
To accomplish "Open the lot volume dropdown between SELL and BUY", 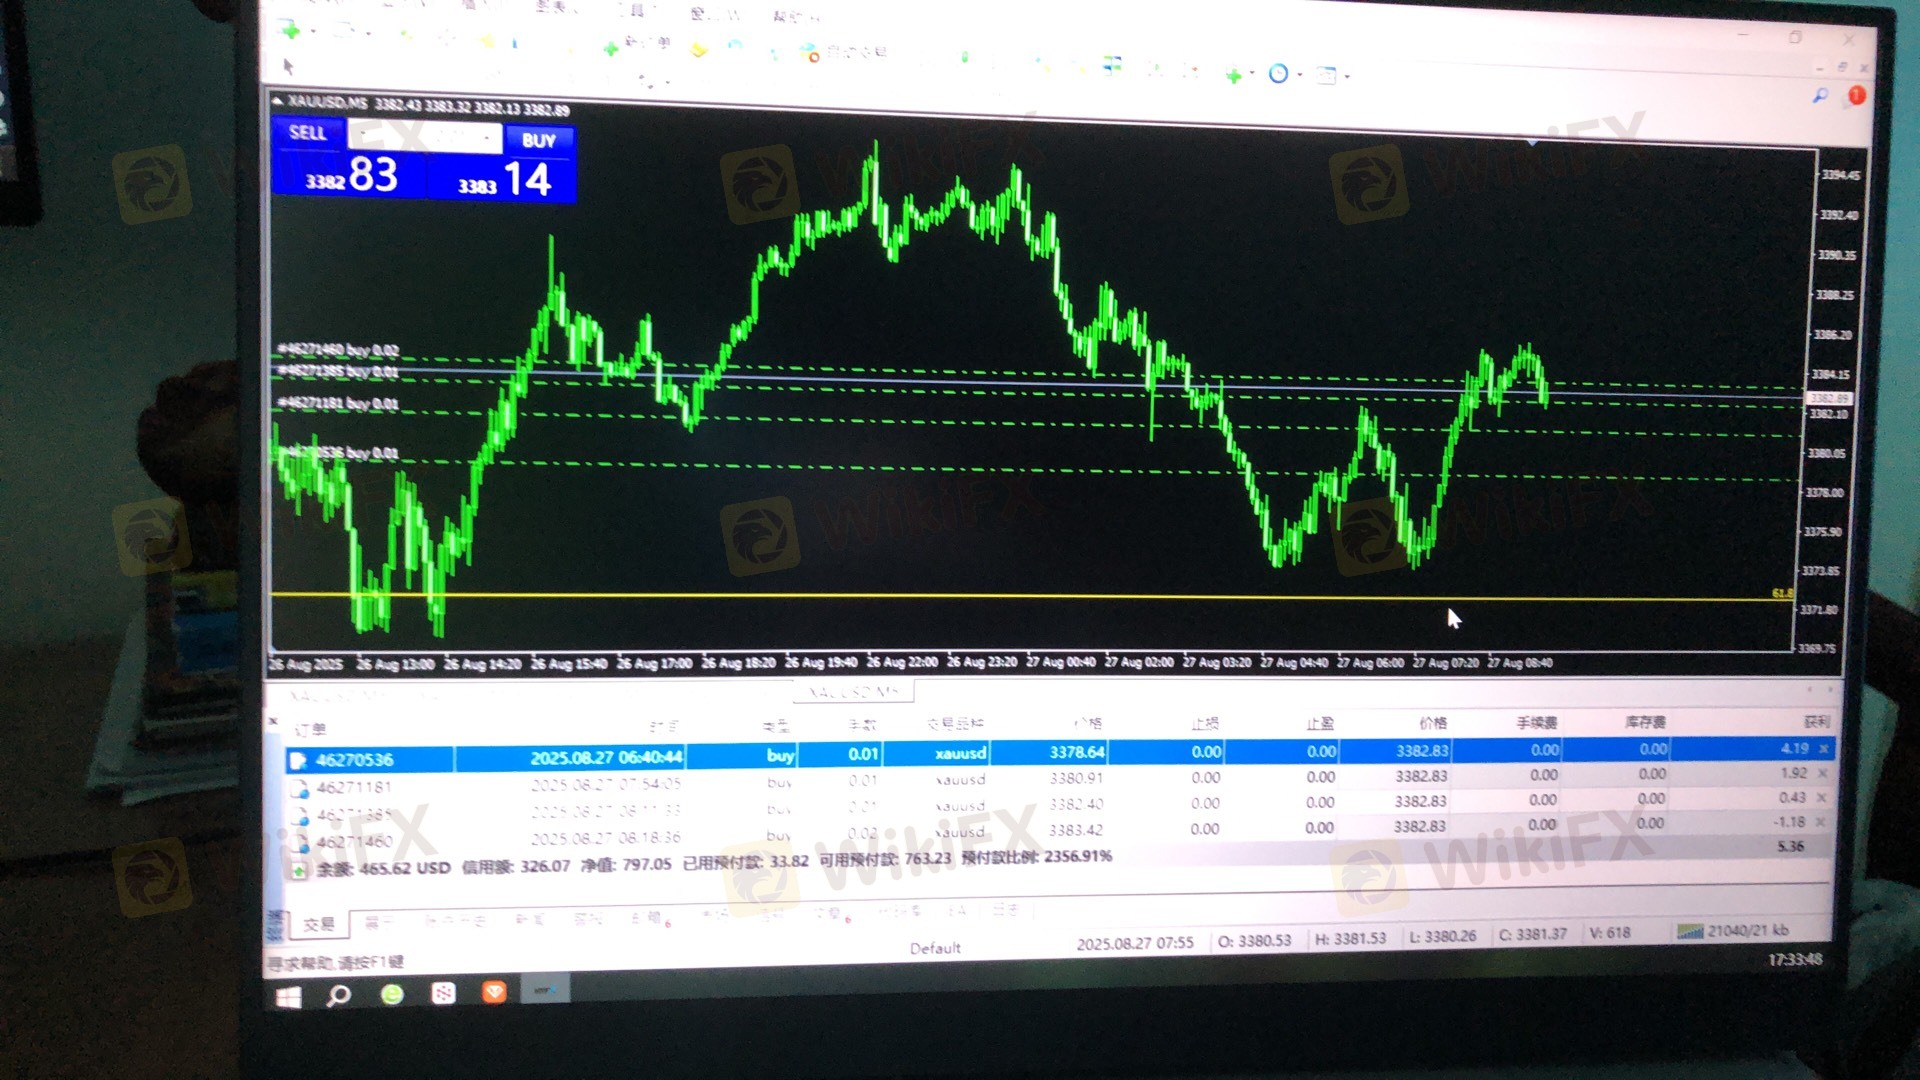I will (x=487, y=137).
